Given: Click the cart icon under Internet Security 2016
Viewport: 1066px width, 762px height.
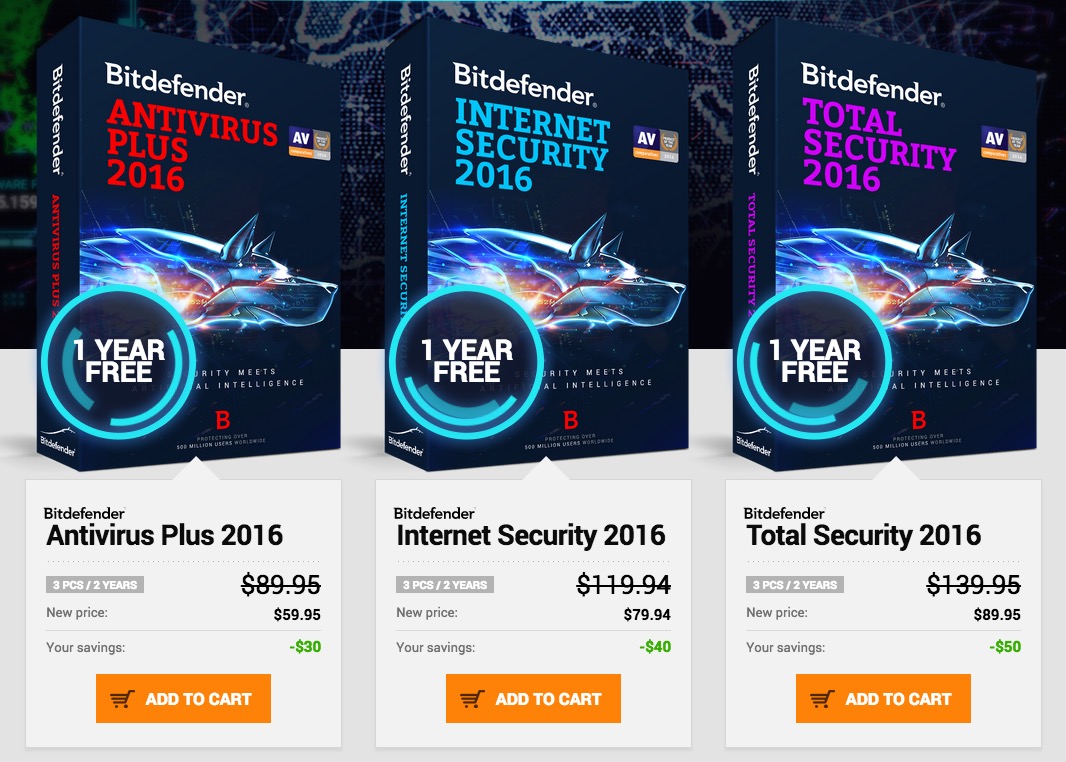Looking at the screenshot, I should 473,700.
